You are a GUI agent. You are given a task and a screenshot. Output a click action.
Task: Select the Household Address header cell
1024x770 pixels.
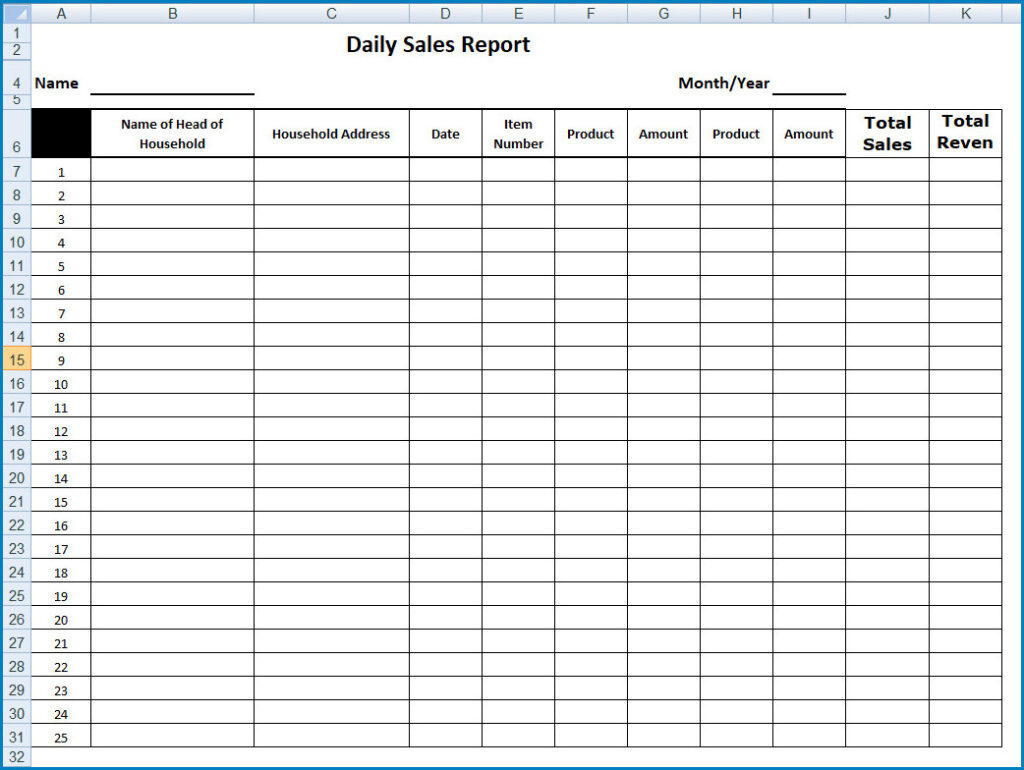(331, 131)
